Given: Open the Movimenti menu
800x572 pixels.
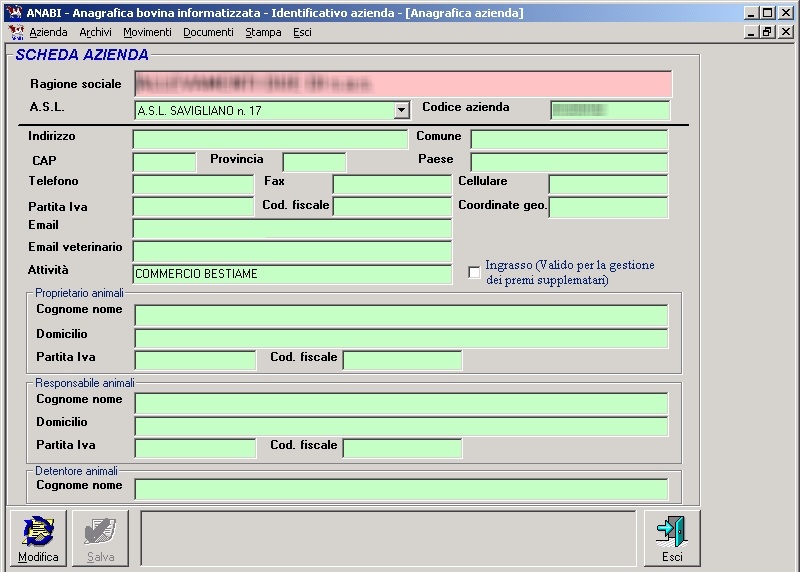Looking at the screenshot, I should tap(147, 32).
